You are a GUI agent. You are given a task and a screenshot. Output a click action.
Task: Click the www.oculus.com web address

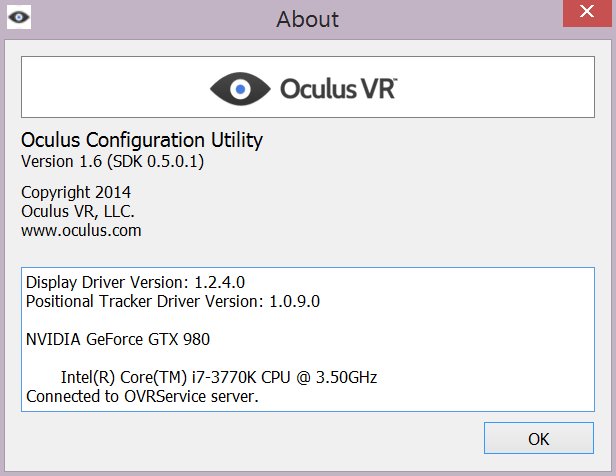pos(81,231)
